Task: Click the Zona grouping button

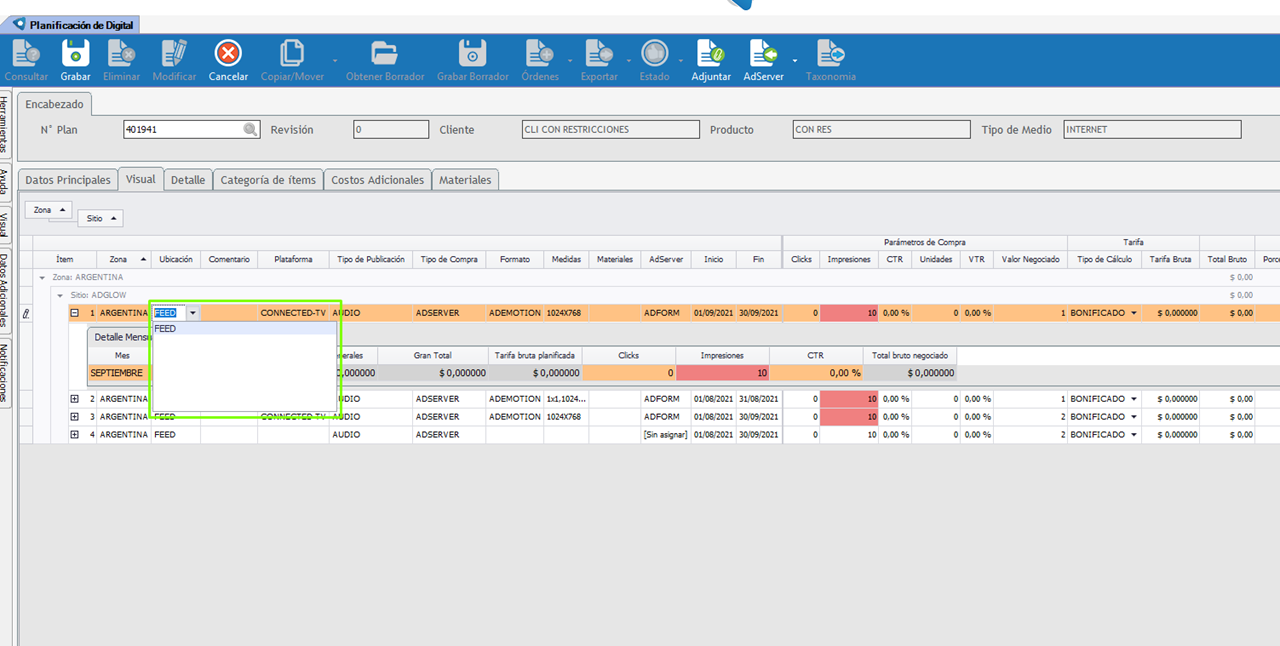Action: [x=48, y=210]
